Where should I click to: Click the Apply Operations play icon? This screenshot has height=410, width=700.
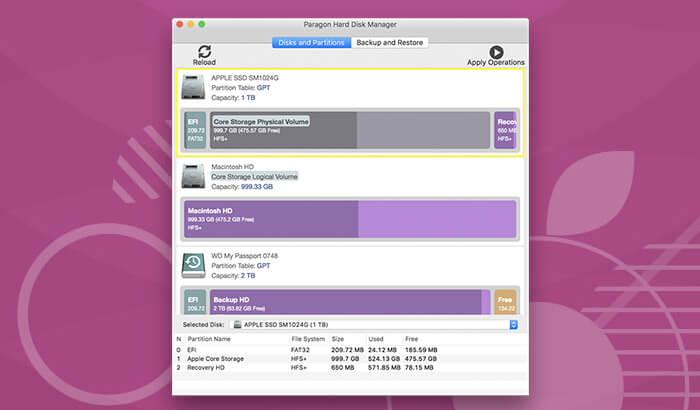(x=496, y=52)
